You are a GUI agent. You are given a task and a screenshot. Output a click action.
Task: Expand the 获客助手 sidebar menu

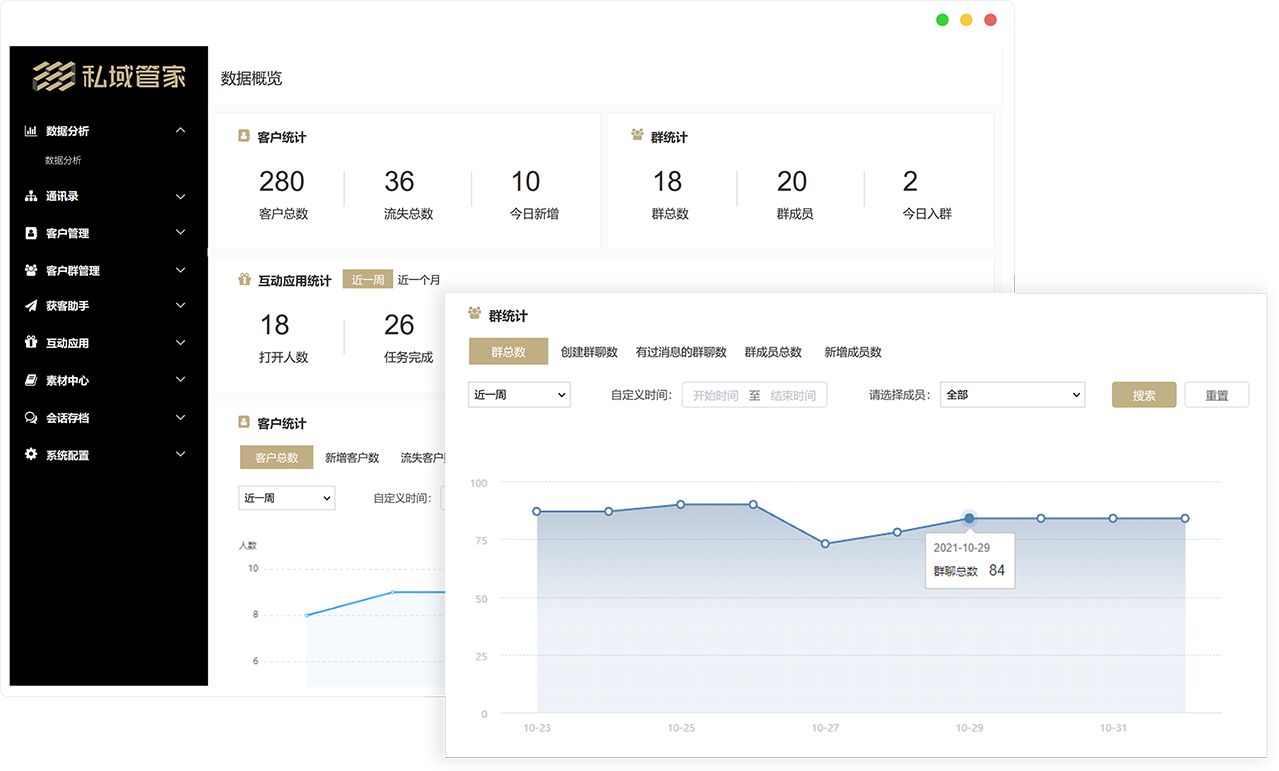point(180,306)
